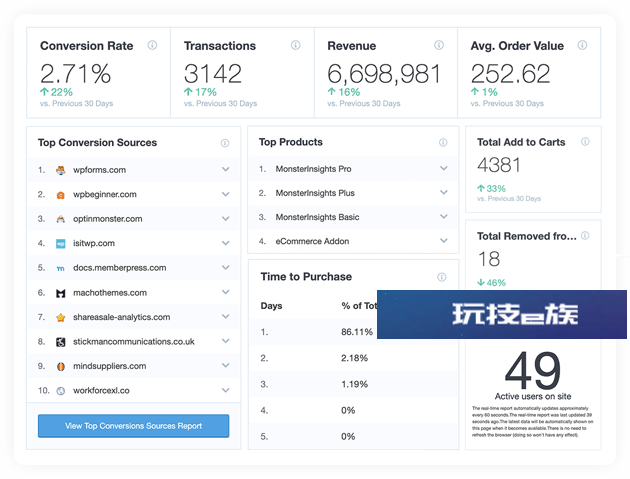Click the isitwp.com favicon

(61, 244)
